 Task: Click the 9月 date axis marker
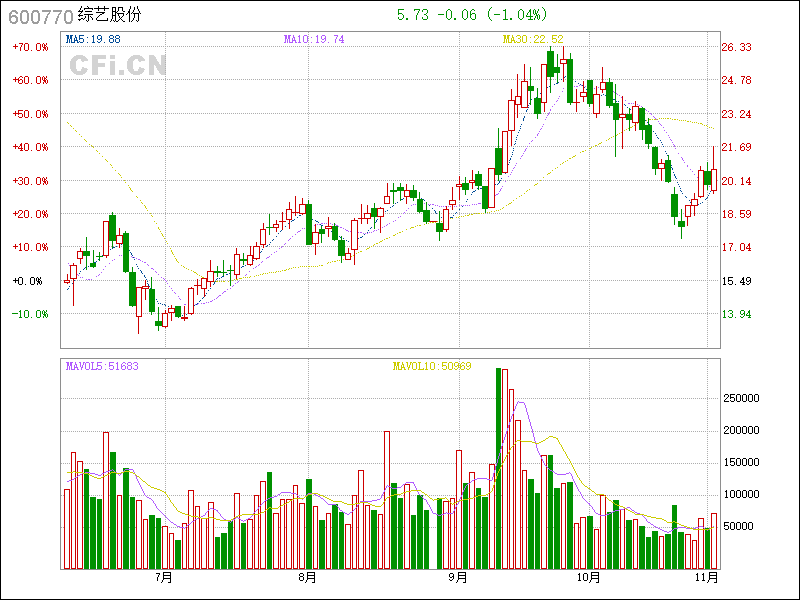[x=456, y=577]
